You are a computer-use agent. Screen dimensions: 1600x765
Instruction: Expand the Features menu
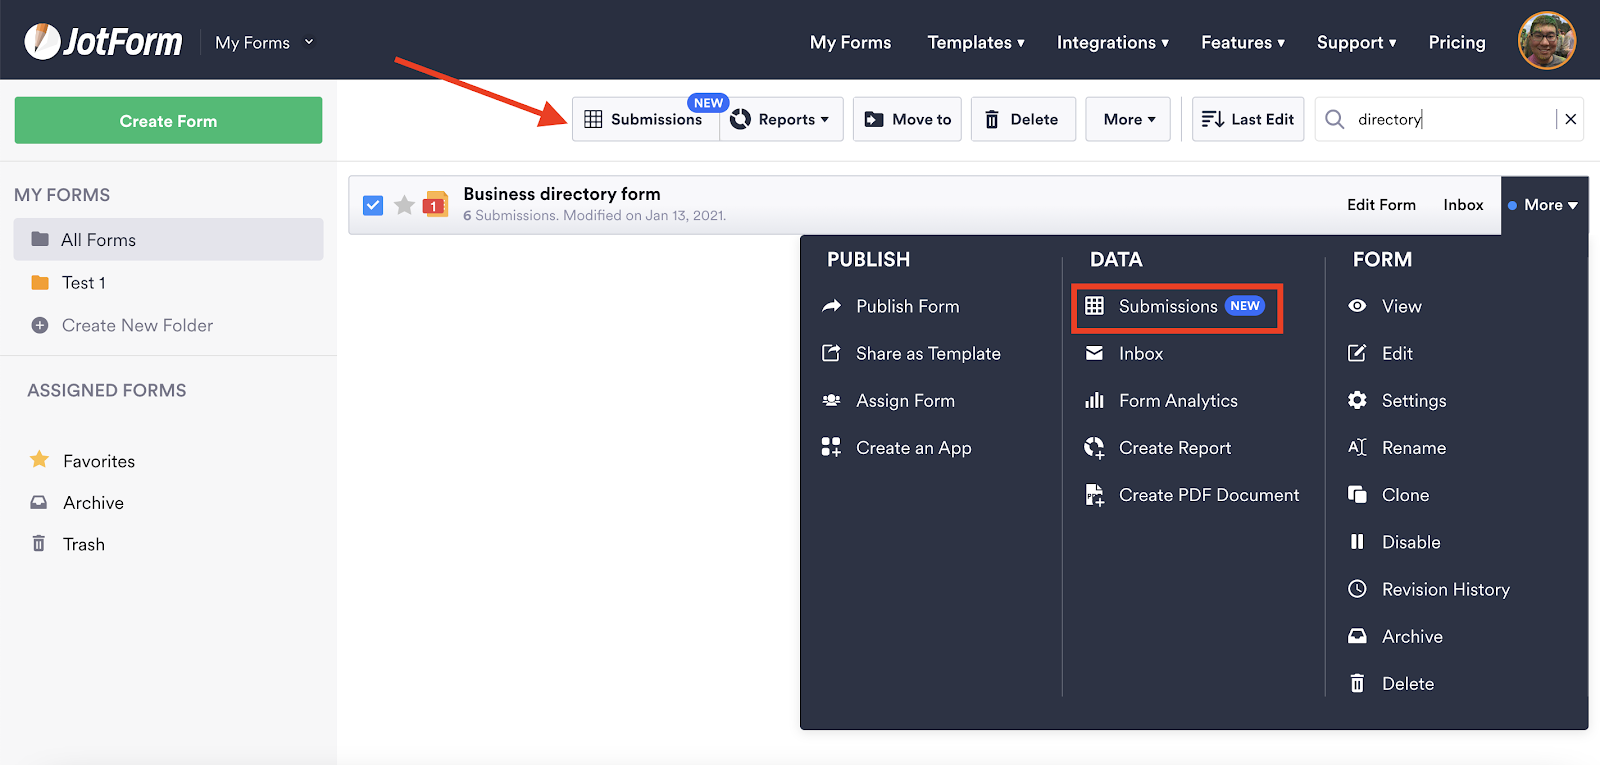[x=1243, y=42]
